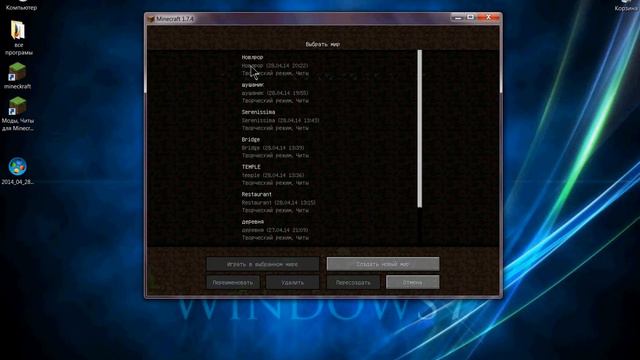The width and height of the screenshot is (640, 360).
Task: Maximize the Minecraft window
Action: 470,18
